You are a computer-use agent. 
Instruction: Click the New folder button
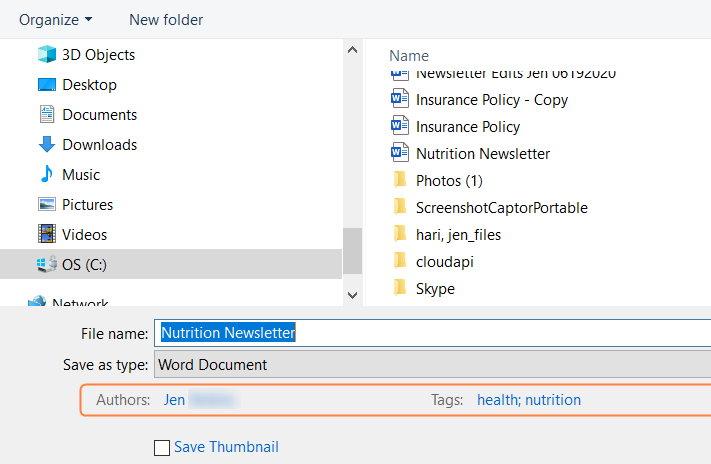coord(166,19)
